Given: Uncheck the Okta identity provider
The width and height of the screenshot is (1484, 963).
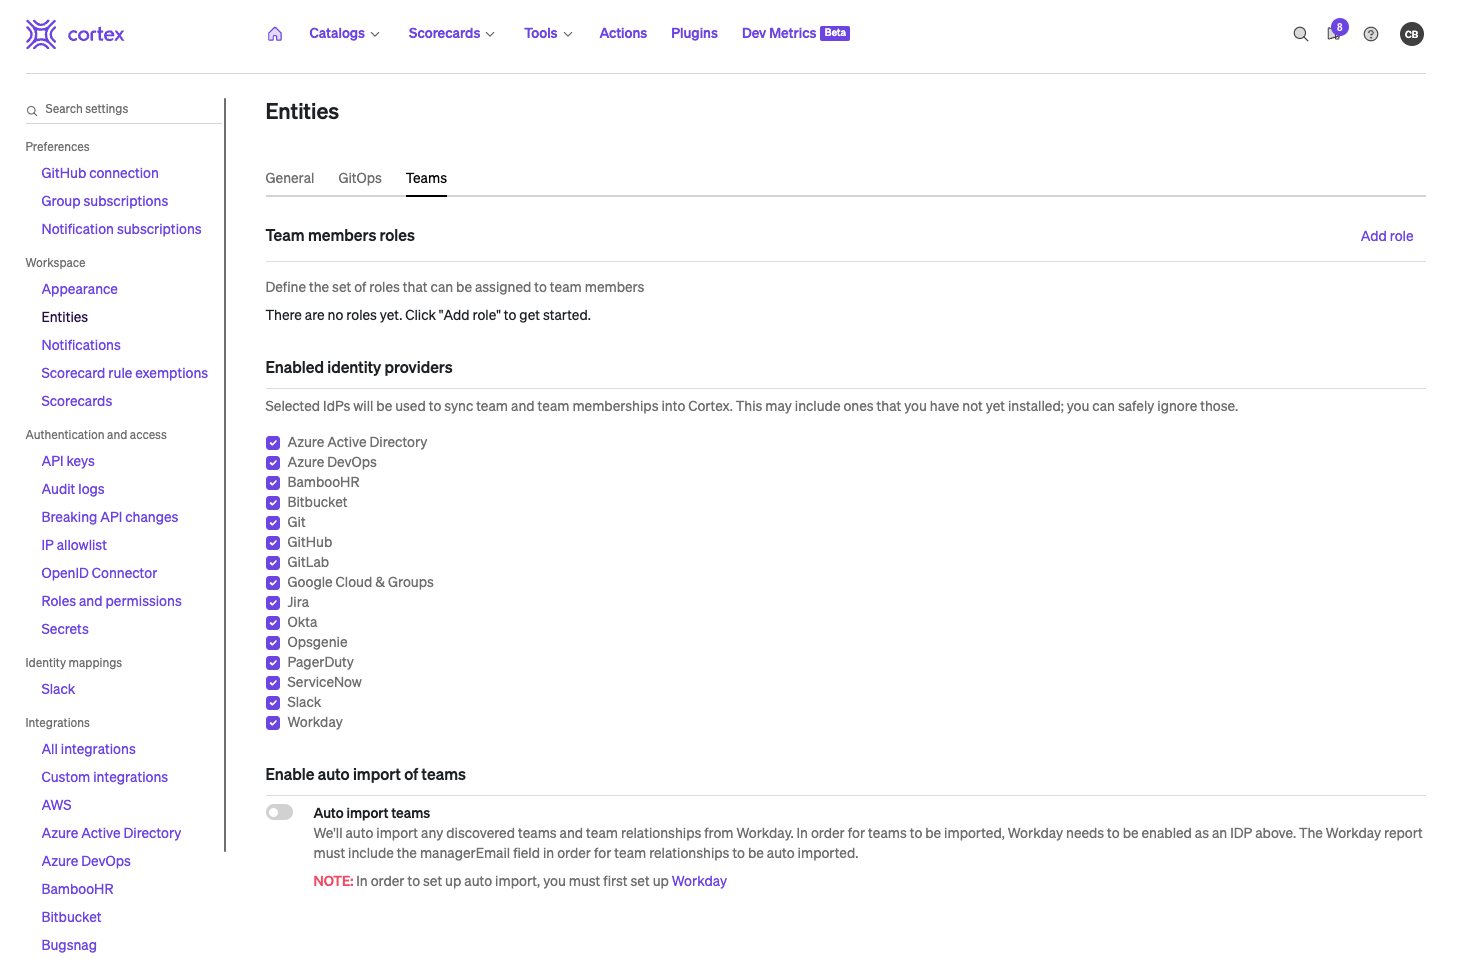Looking at the screenshot, I should coord(273,623).
